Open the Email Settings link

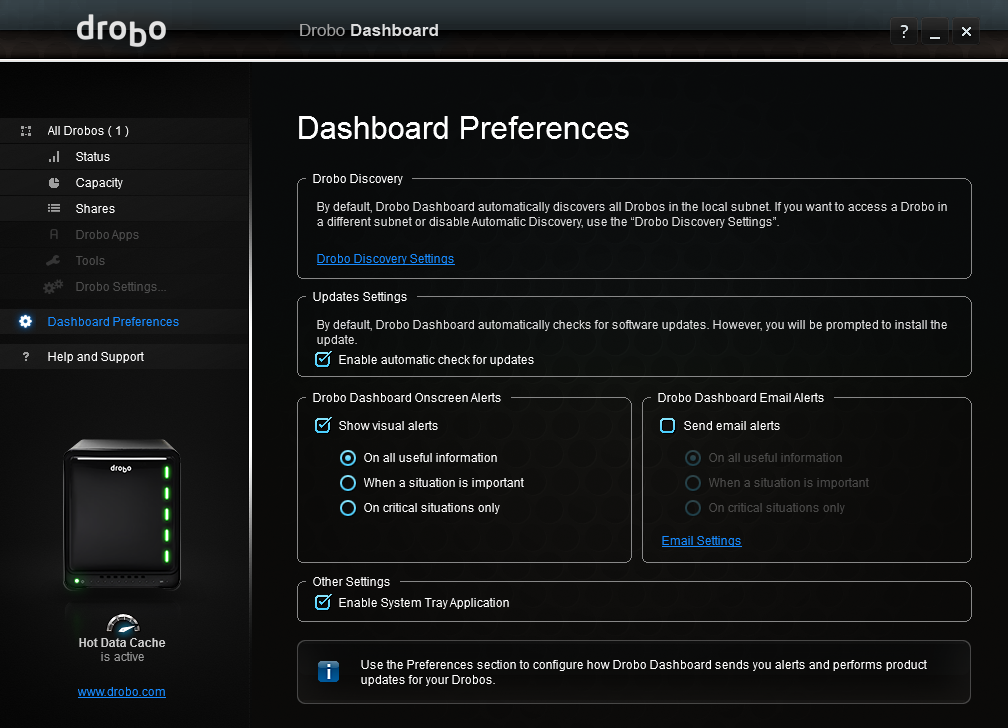(701, 541)
